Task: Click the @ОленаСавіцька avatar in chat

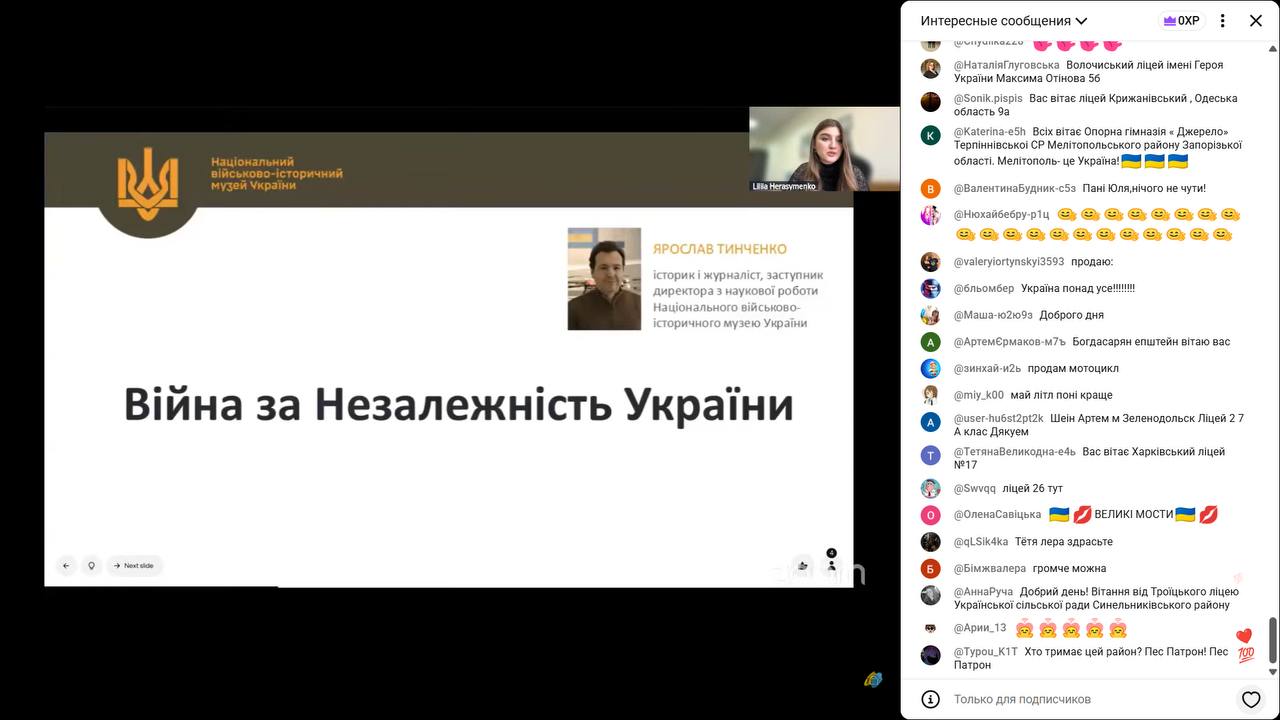Action: click(x=931, y=515)
